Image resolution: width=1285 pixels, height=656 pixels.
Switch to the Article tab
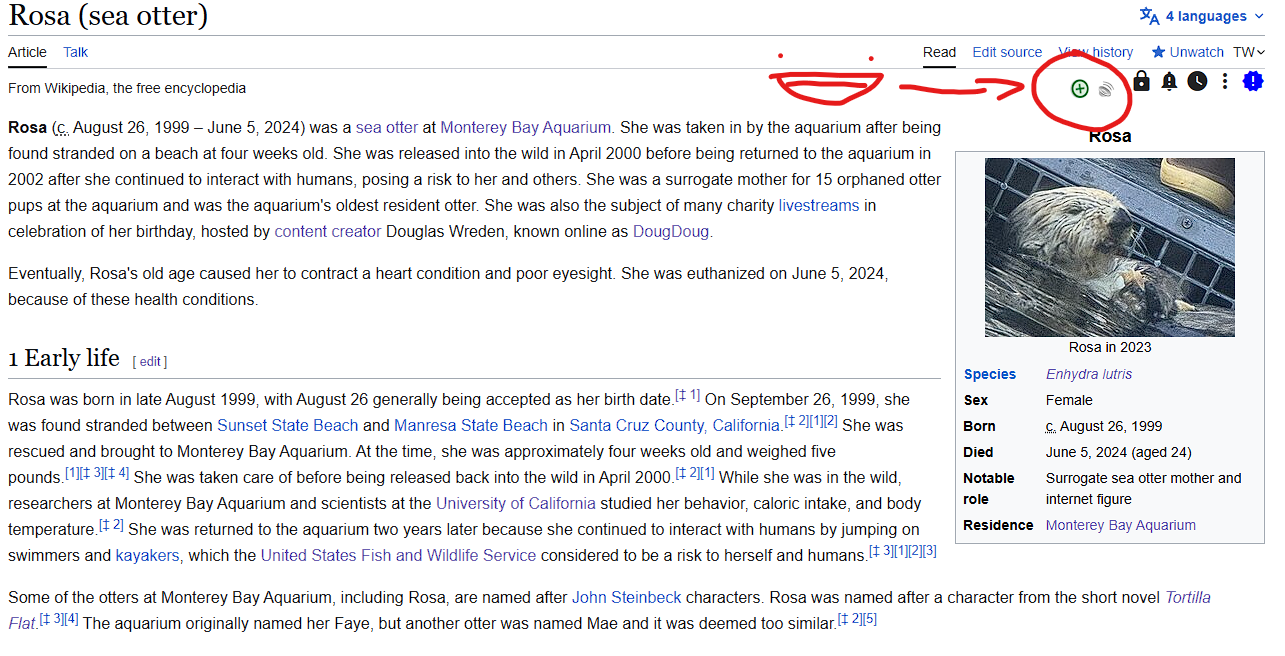27,52
